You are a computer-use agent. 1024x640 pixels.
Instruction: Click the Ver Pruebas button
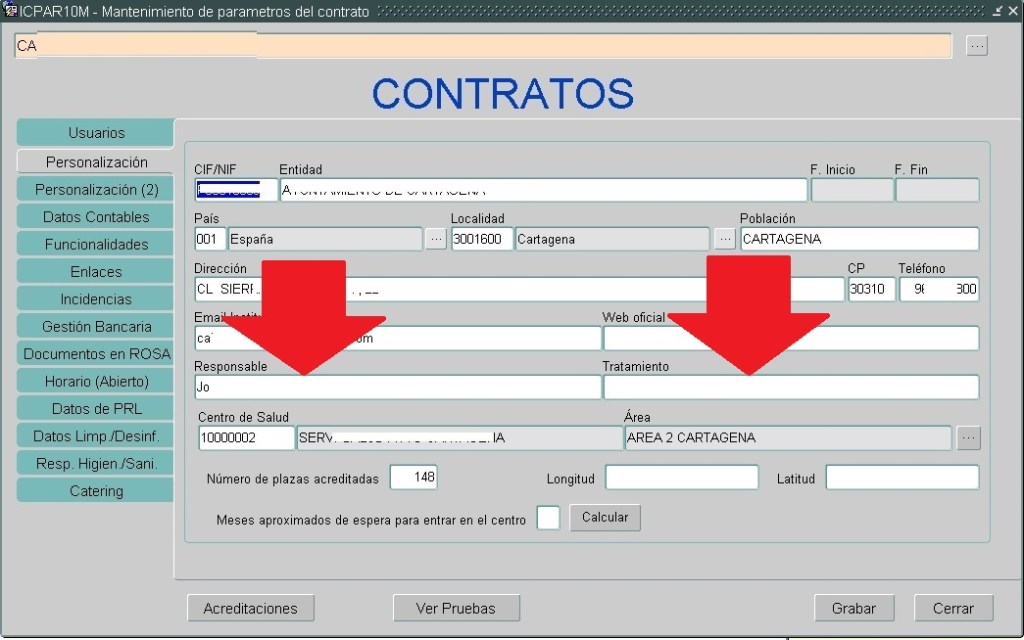455,608
